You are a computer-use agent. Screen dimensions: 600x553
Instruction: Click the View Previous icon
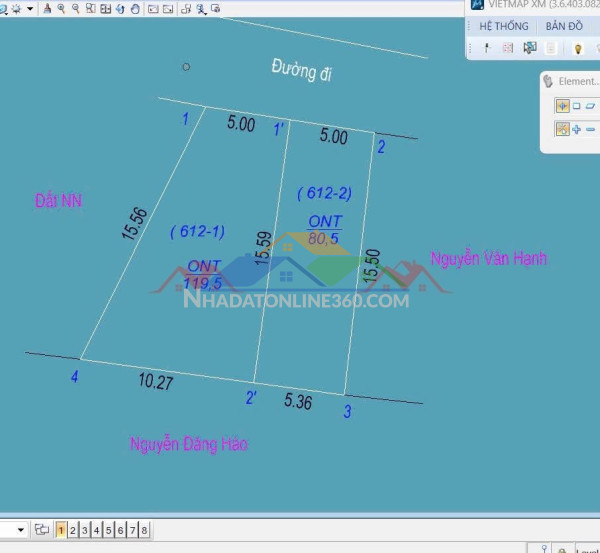[153, 8]
